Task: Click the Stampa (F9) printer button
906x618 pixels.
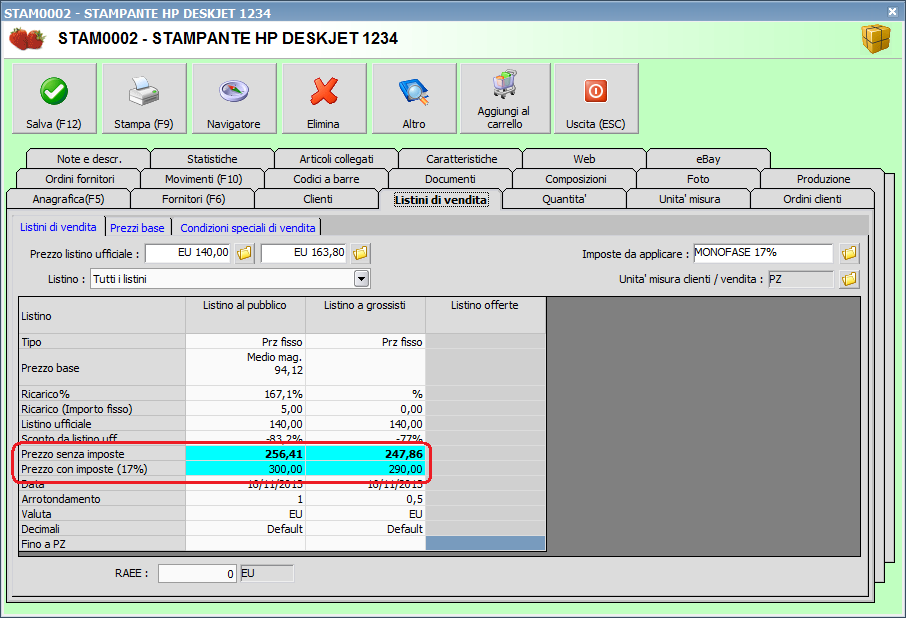Action: pyautogui.click(x=144, y=99)
